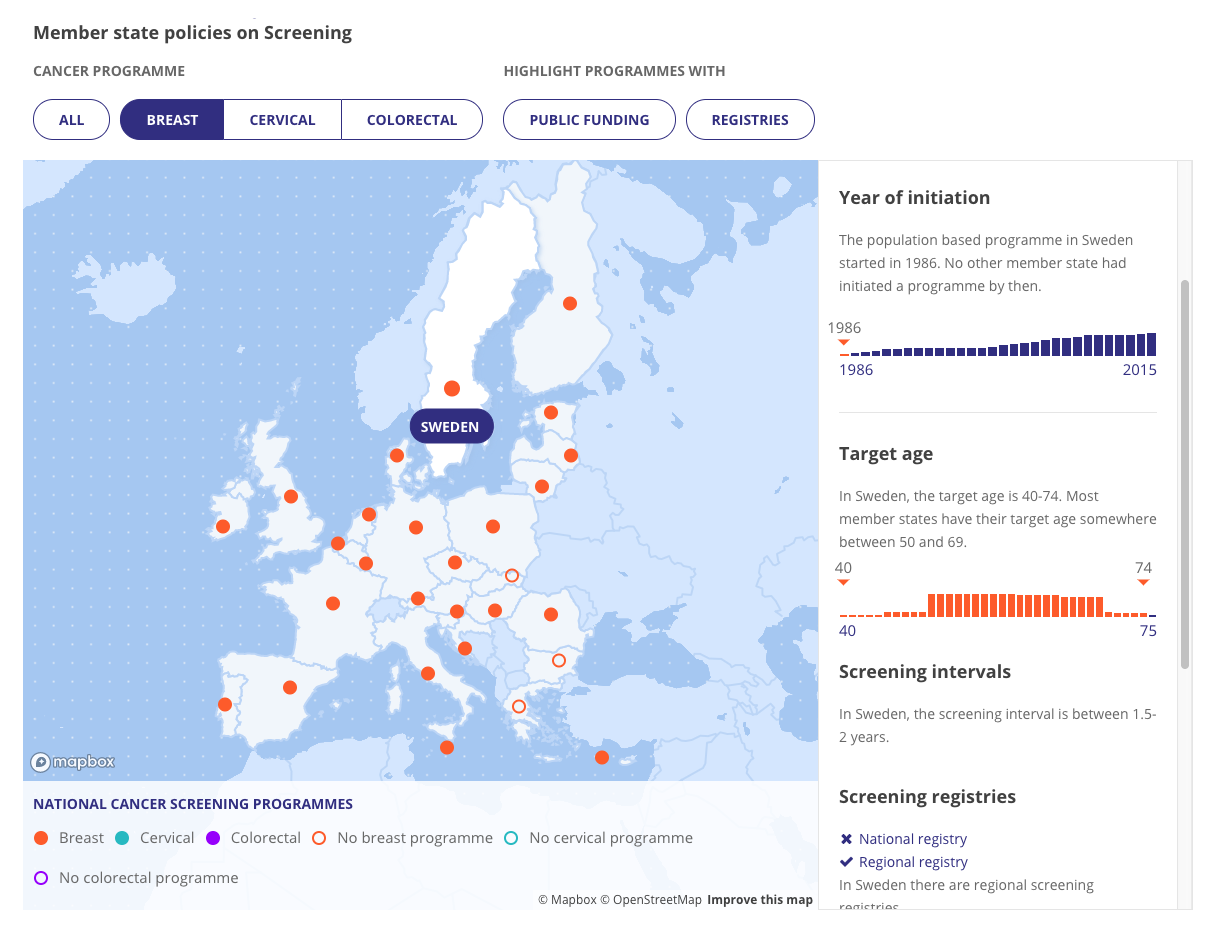Click the Ireland marker dot

point(223,526)
